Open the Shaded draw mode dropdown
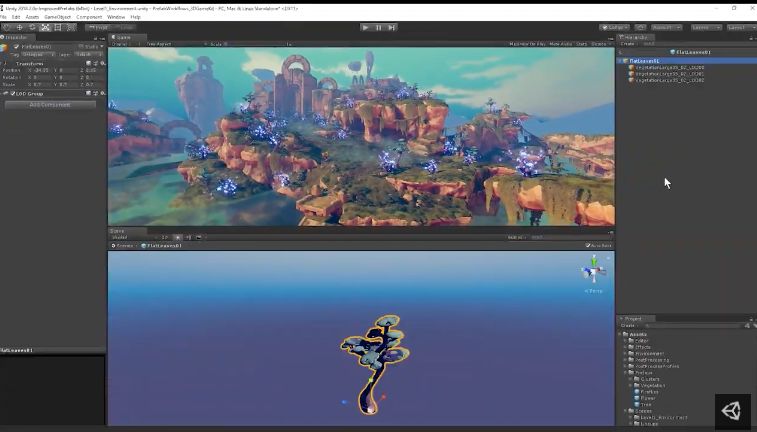Screen dimensions: 757x432 134,237
